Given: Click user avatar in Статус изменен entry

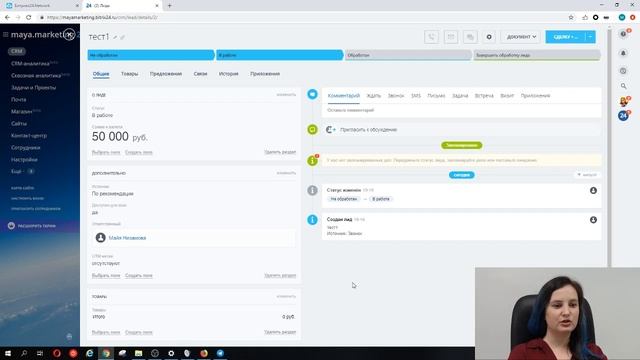Looking at the screenshot, I should coord(593,191).
